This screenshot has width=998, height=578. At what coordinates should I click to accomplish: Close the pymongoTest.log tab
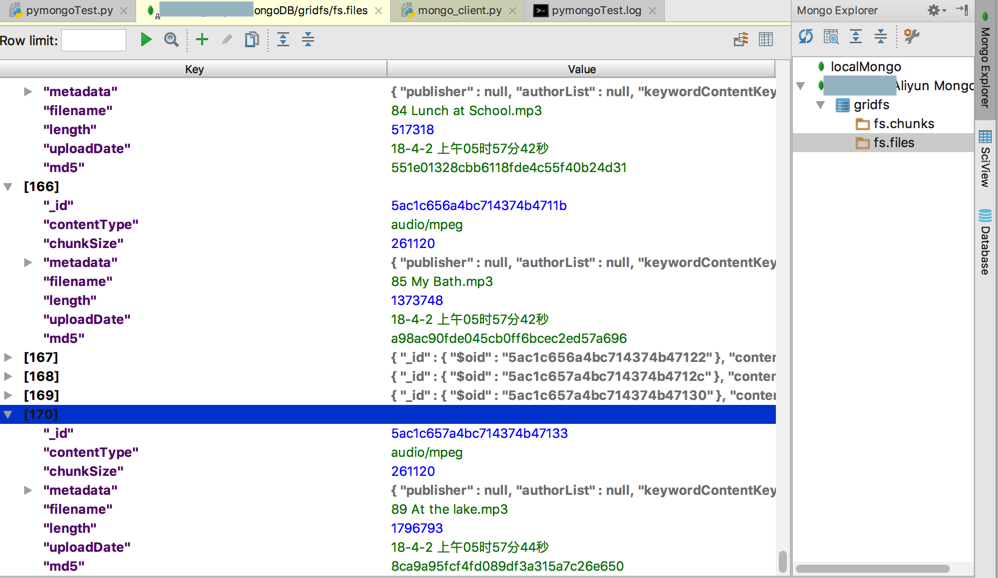click(x=652, y=11)
